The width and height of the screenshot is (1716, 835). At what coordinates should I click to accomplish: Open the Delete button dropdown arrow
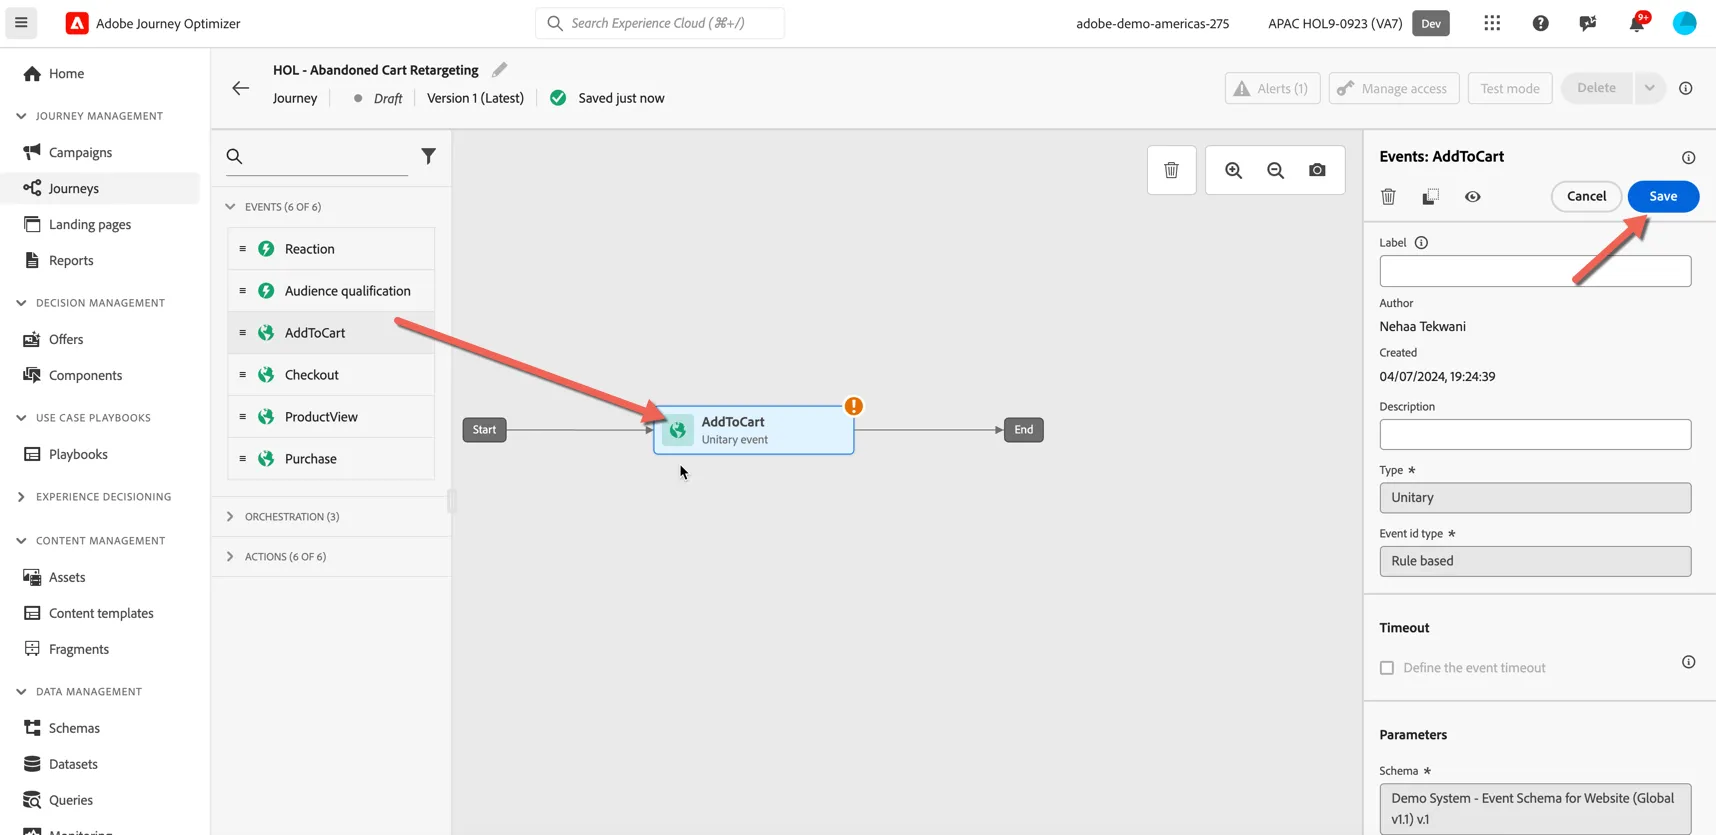[x=1649, y=88]
